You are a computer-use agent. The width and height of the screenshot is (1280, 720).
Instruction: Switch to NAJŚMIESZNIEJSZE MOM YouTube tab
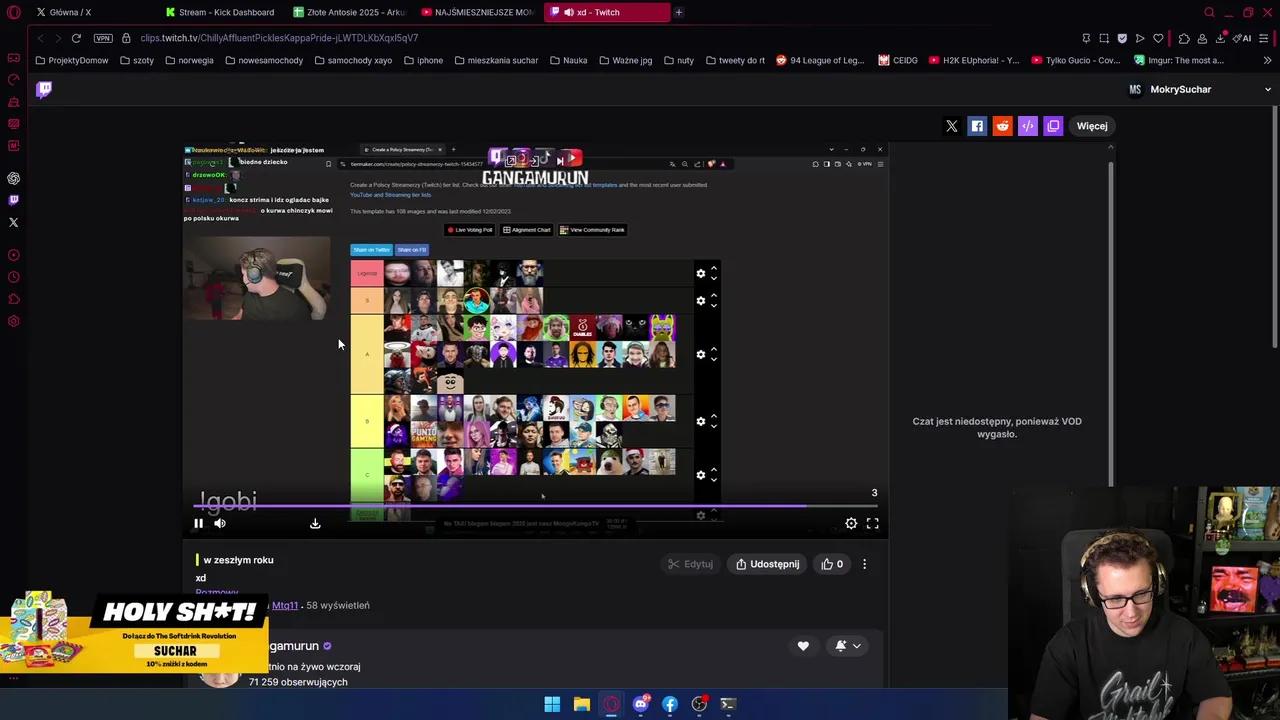[478, 12]
